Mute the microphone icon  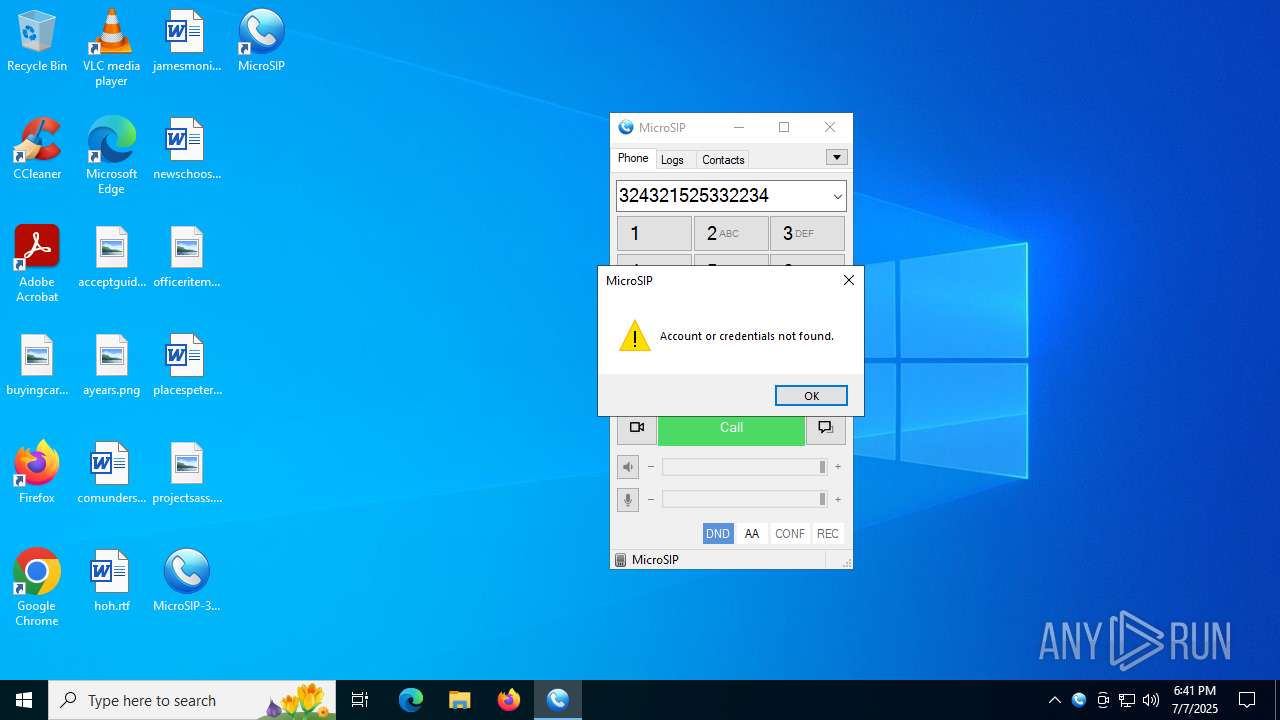628,499
